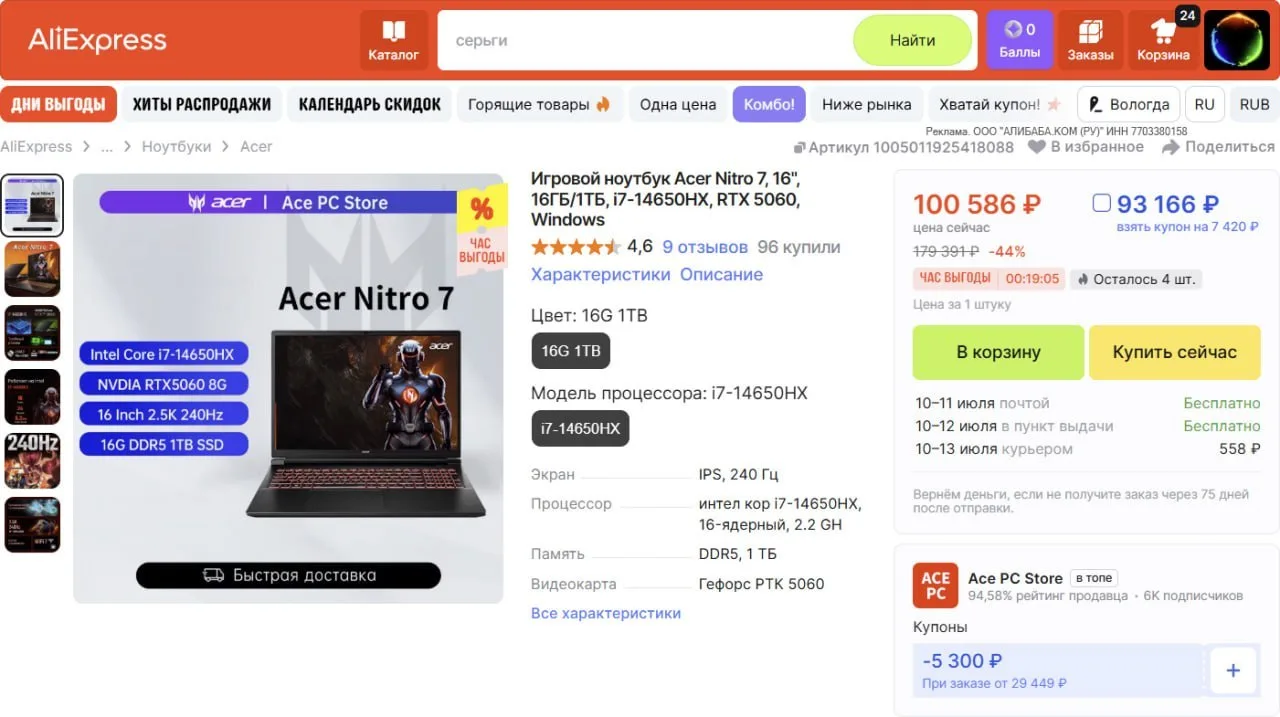Click the 100 586 ₽ current price
Screen dimensions: 1280x717
click(977, 204)
